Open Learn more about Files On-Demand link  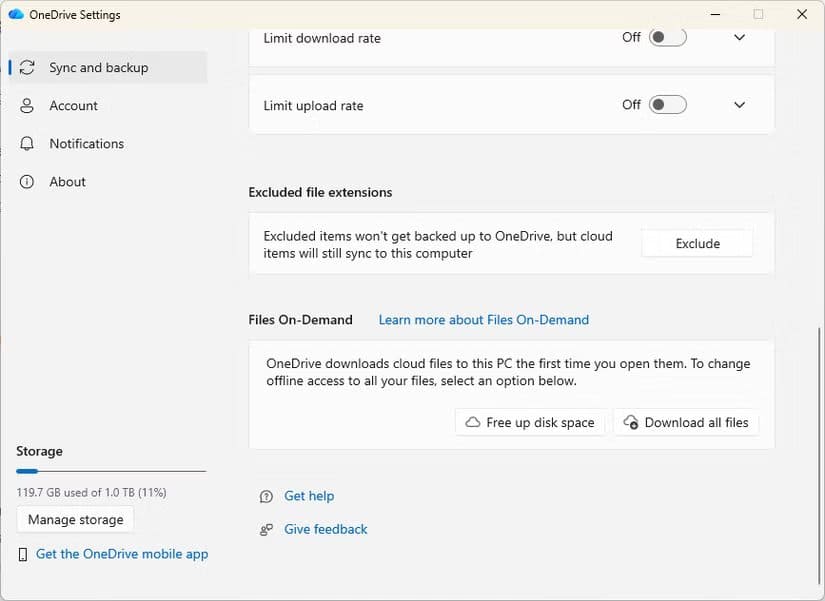pos(484,320)
